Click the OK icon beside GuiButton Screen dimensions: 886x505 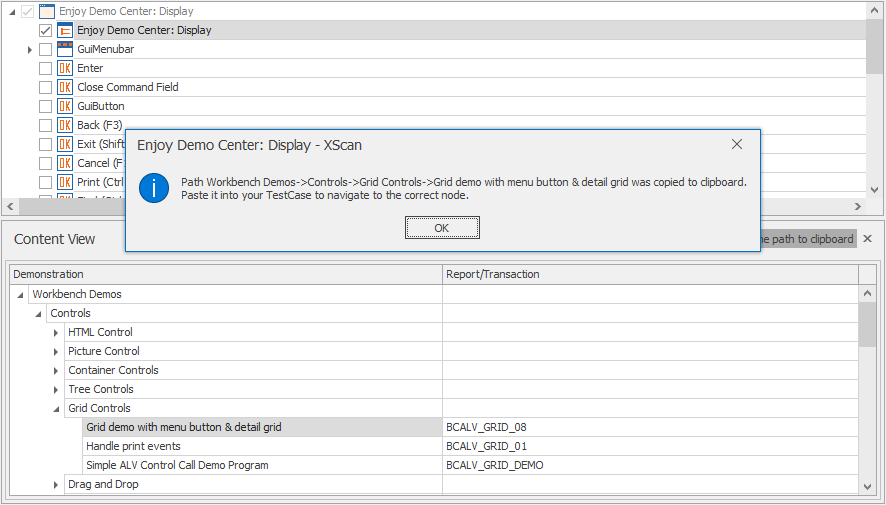[65, 106]
